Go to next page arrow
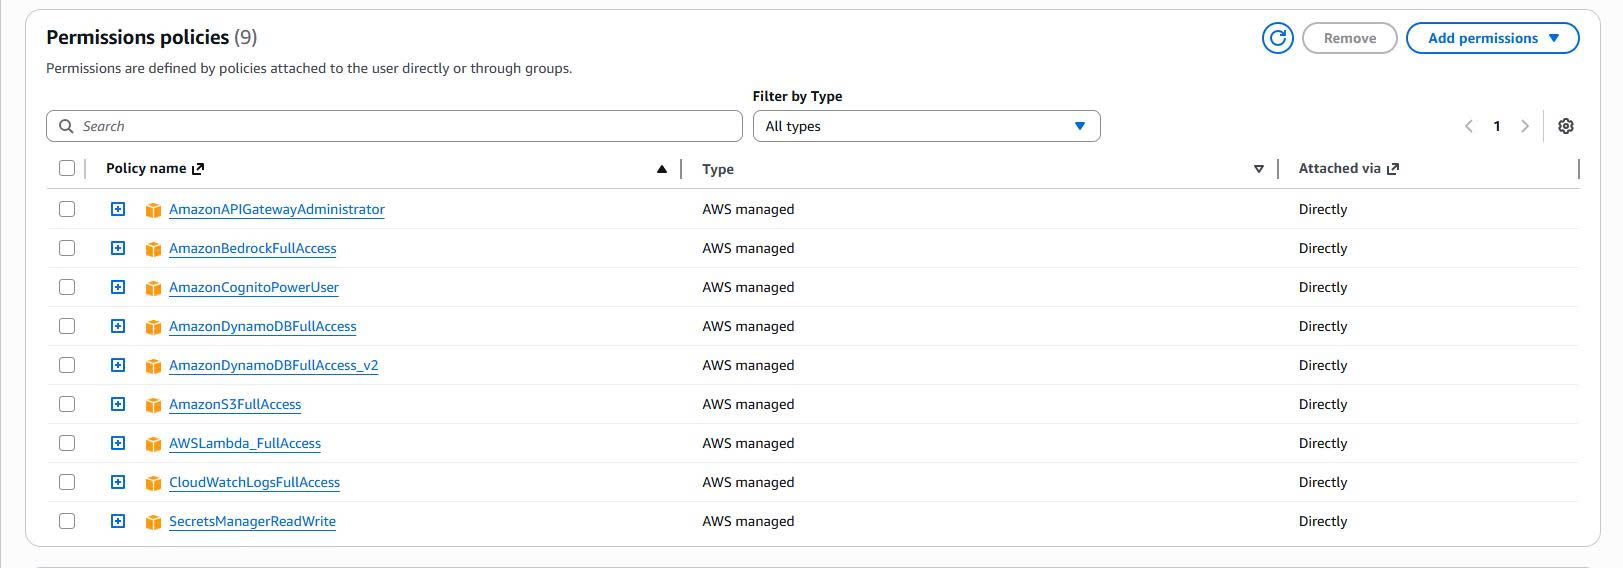Image resolution: width=1623 pixels, height=568 pixels. click(1524, 126)
